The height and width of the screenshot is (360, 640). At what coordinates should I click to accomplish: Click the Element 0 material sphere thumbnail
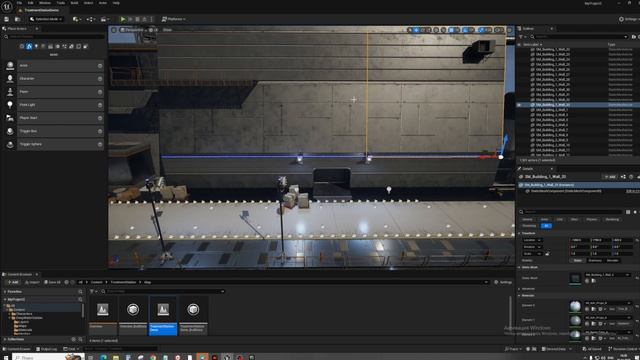click(x=575, y=306)
